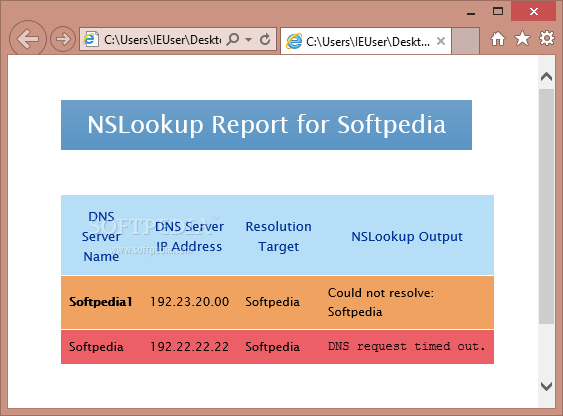Click the NSLookup Report for Softpedia heading

(266, 125)
